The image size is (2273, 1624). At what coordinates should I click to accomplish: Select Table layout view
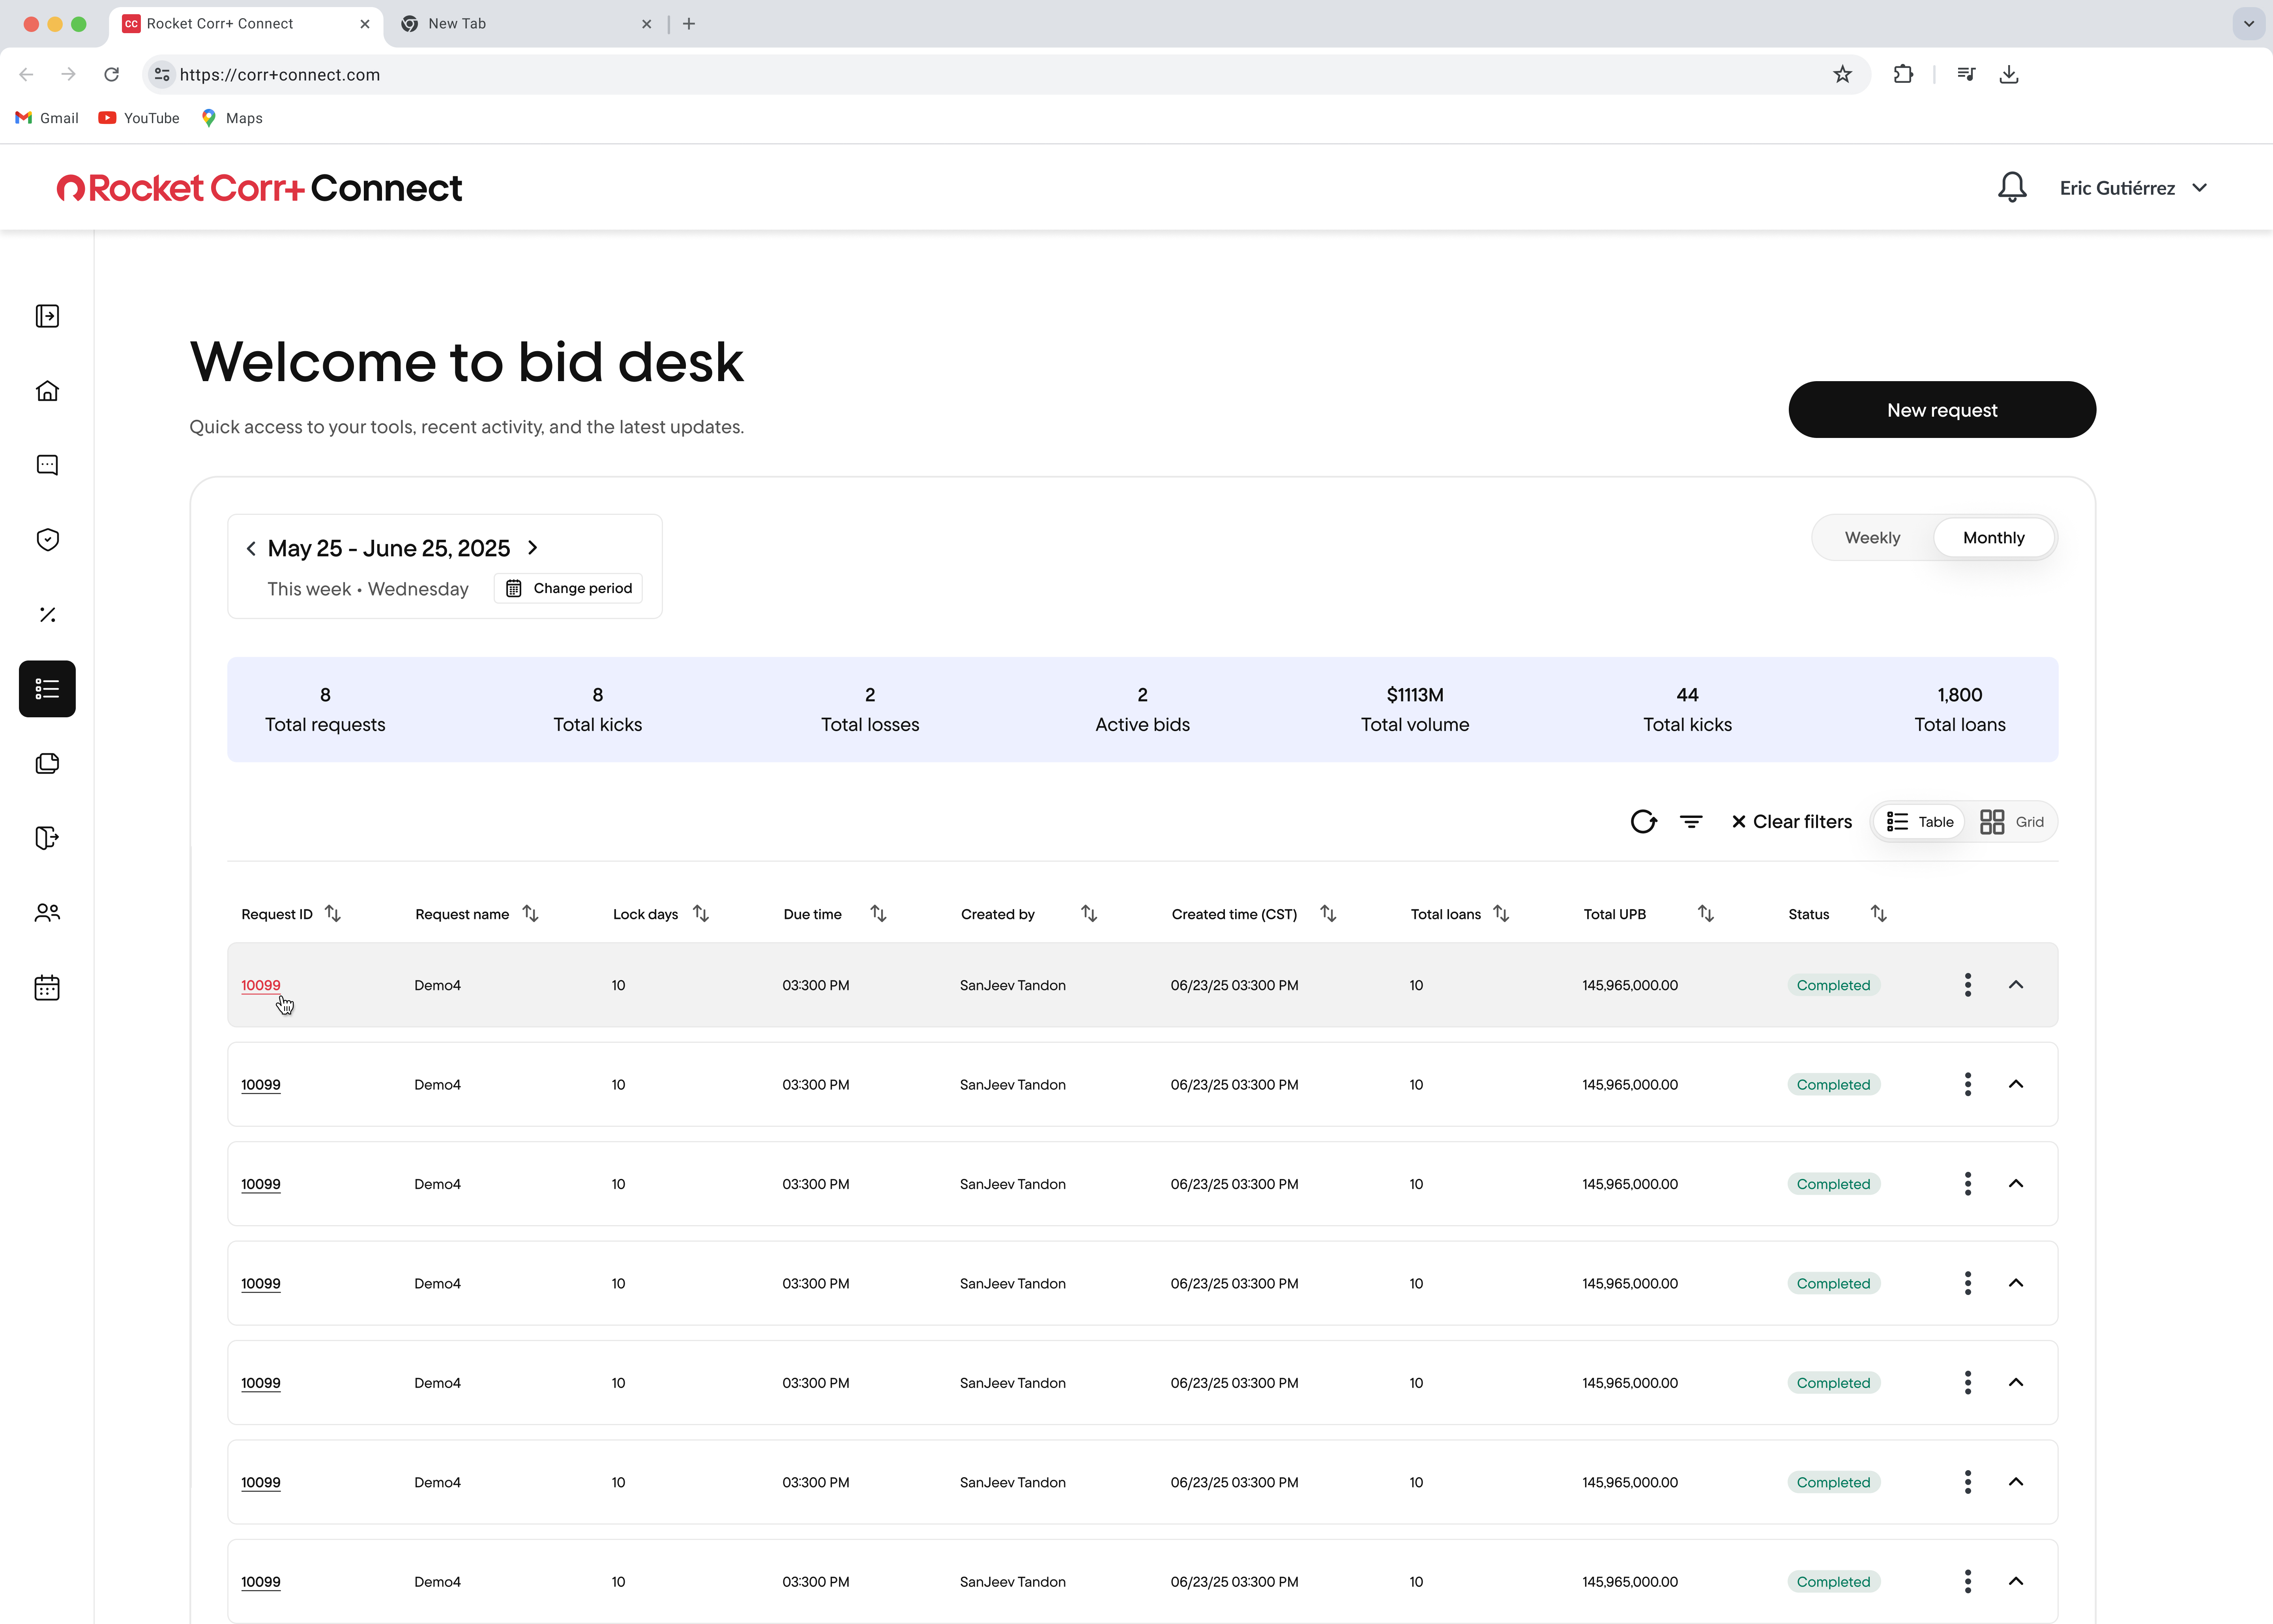pyautogui.click(x=1920, y=822)
